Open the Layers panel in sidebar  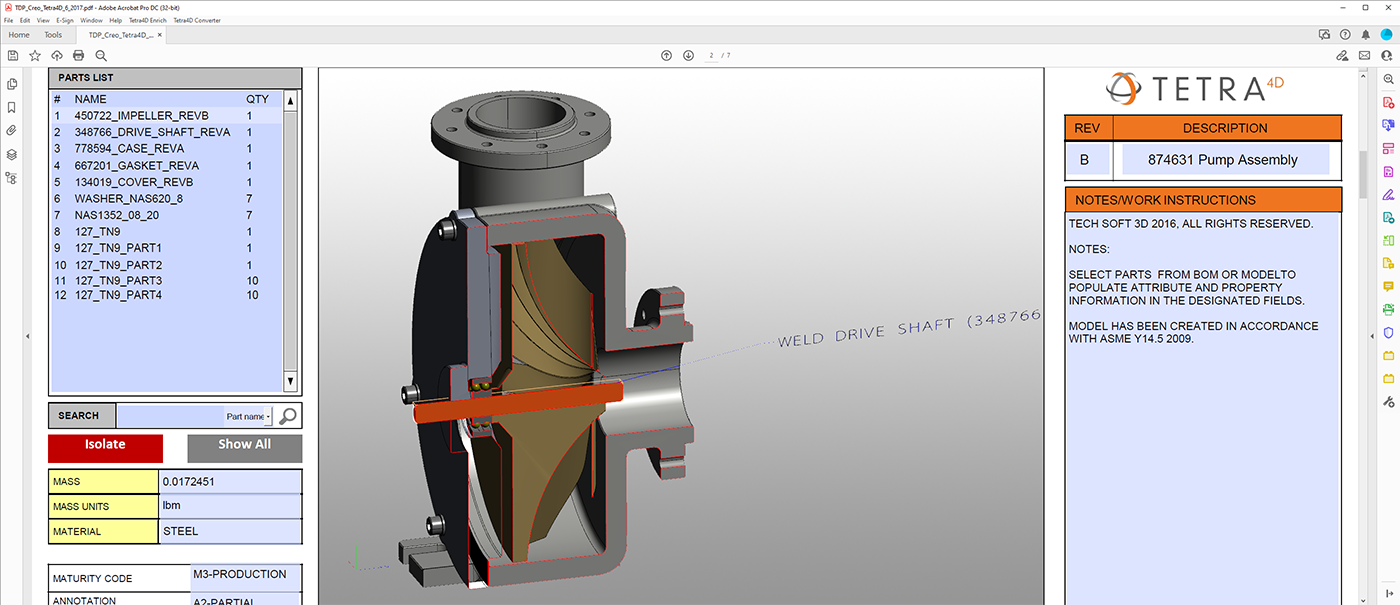pos(11,155)
